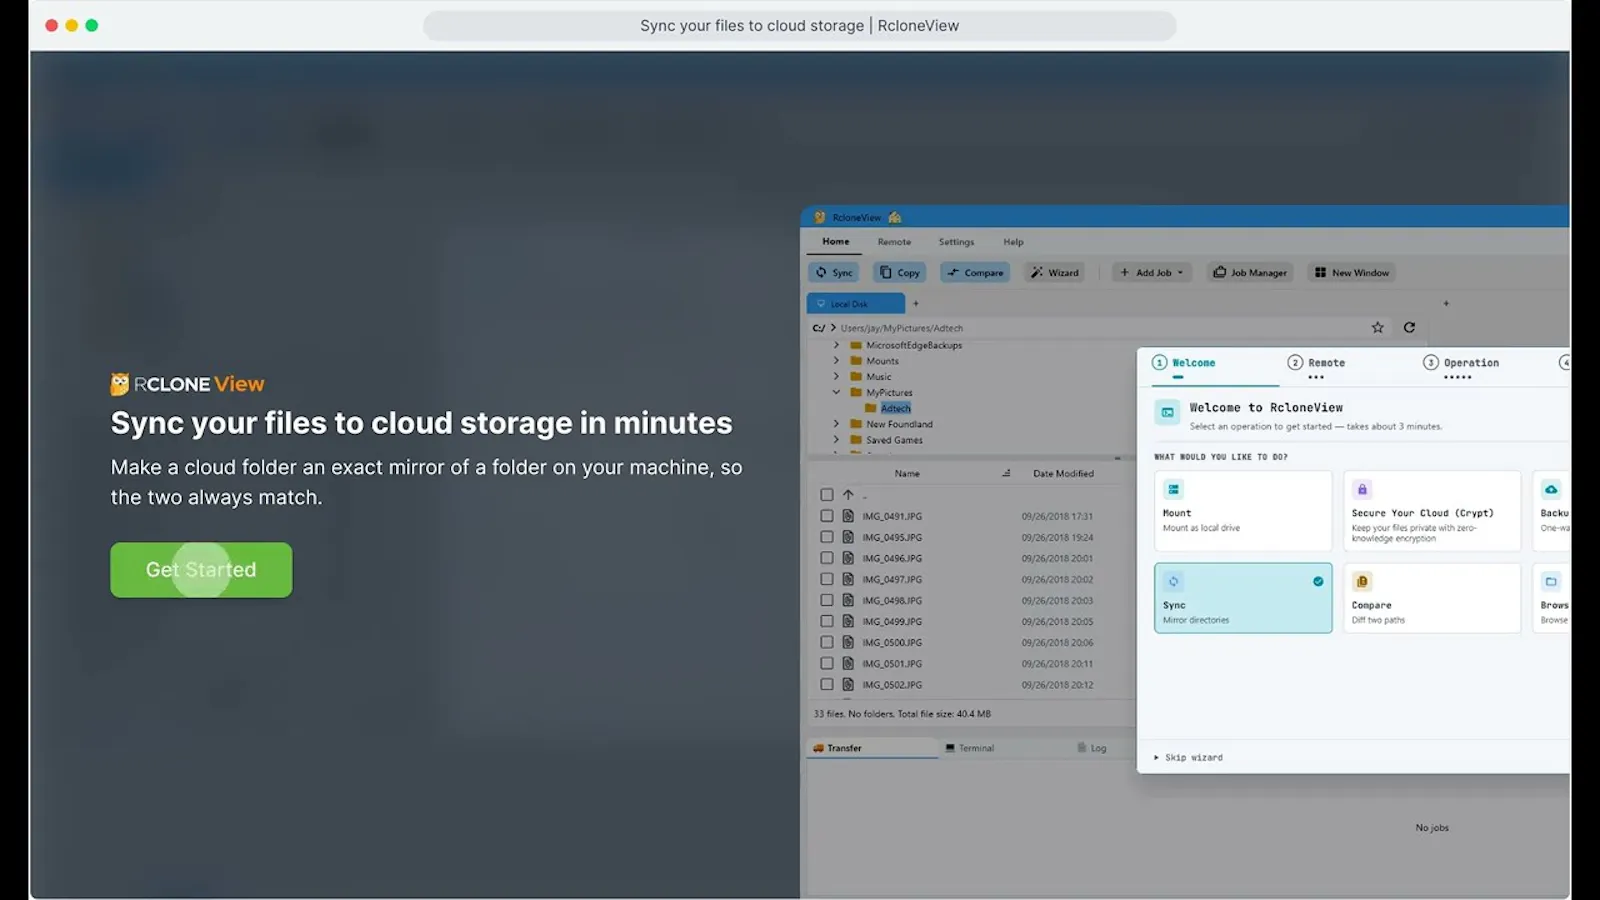The image size is (1600, 900).
Task: Select the MyPictures folder in tree
Action: click(889, 393)
